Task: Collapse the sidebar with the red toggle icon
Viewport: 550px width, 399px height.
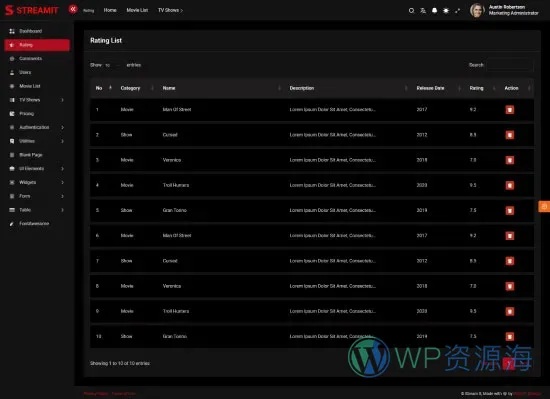Action: (73, 9)
